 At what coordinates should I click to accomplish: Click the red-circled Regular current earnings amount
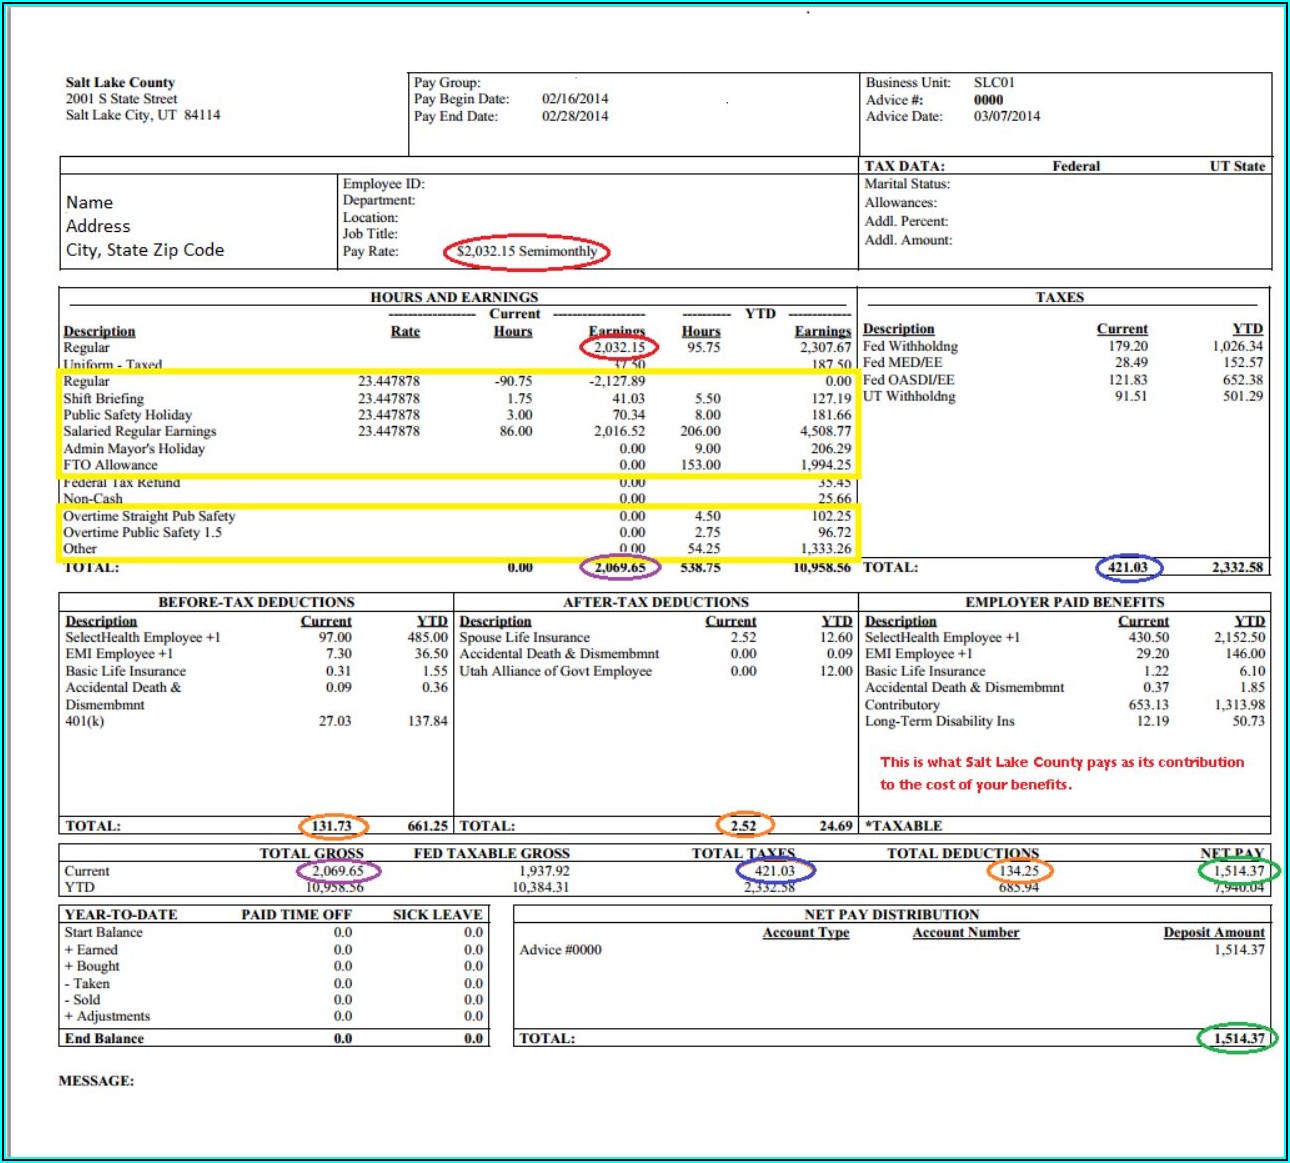pos(619,348)
